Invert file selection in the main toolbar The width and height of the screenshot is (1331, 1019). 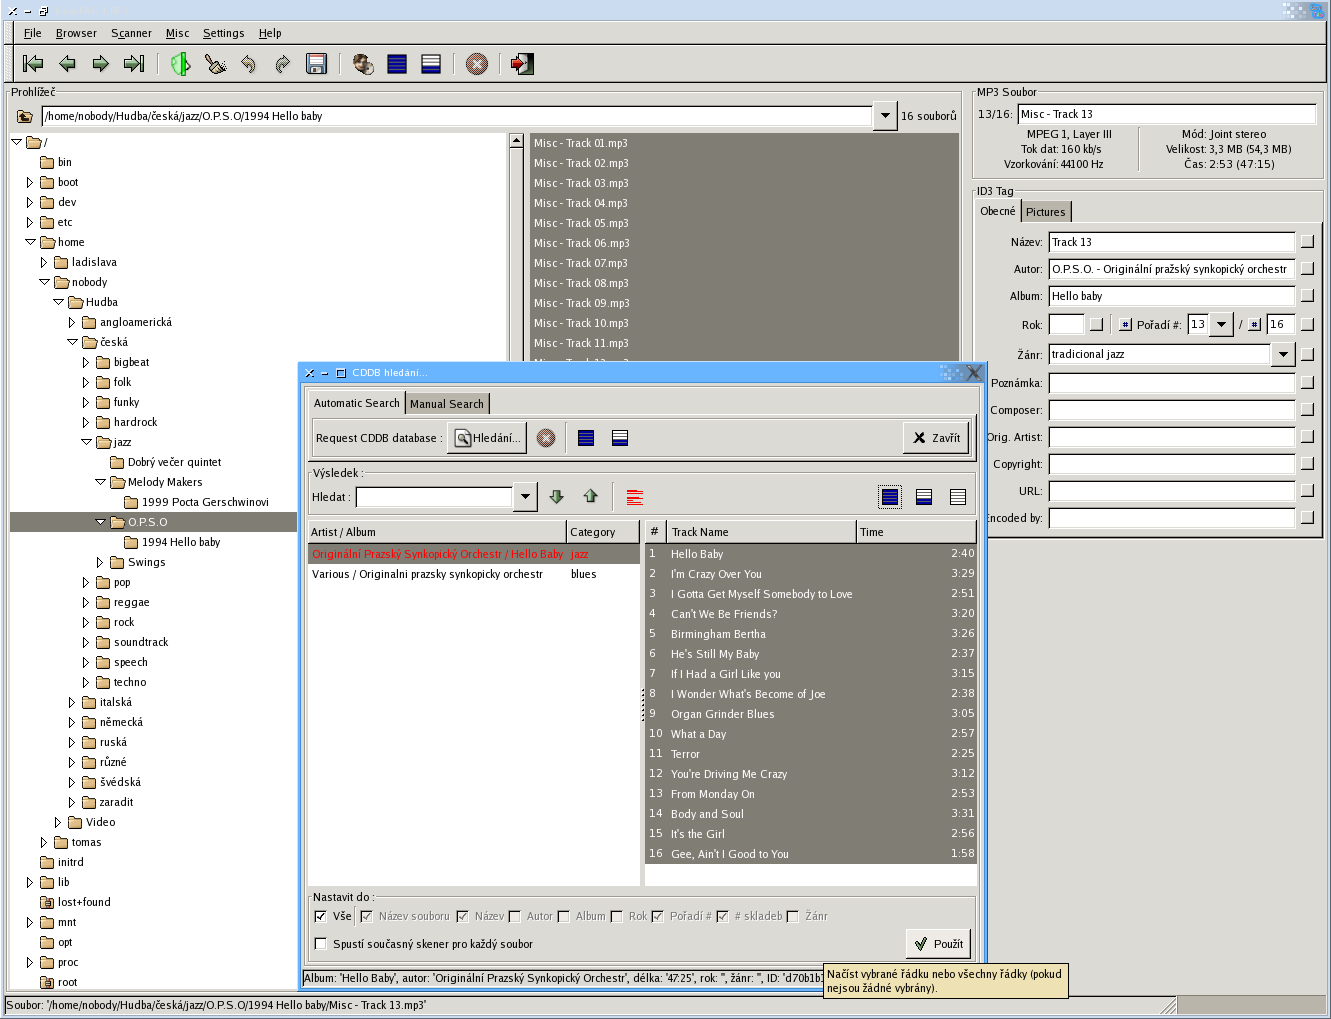click(431, 64)
